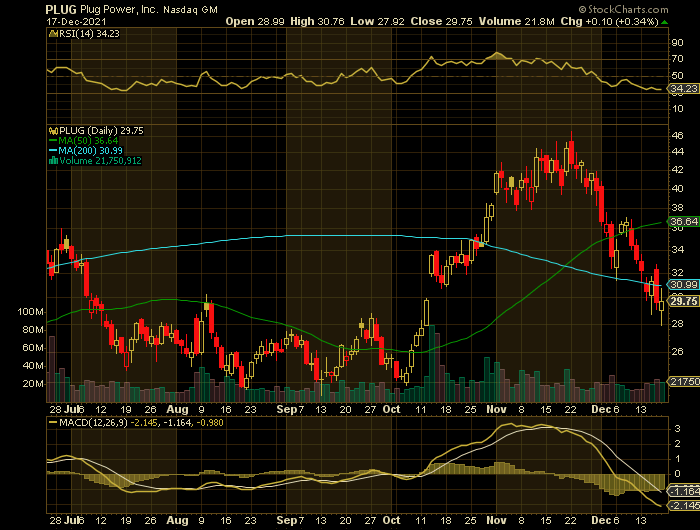Click the -0.980 histogram value in MACD legend
The image size is (700, 530).
pos(210,422)
